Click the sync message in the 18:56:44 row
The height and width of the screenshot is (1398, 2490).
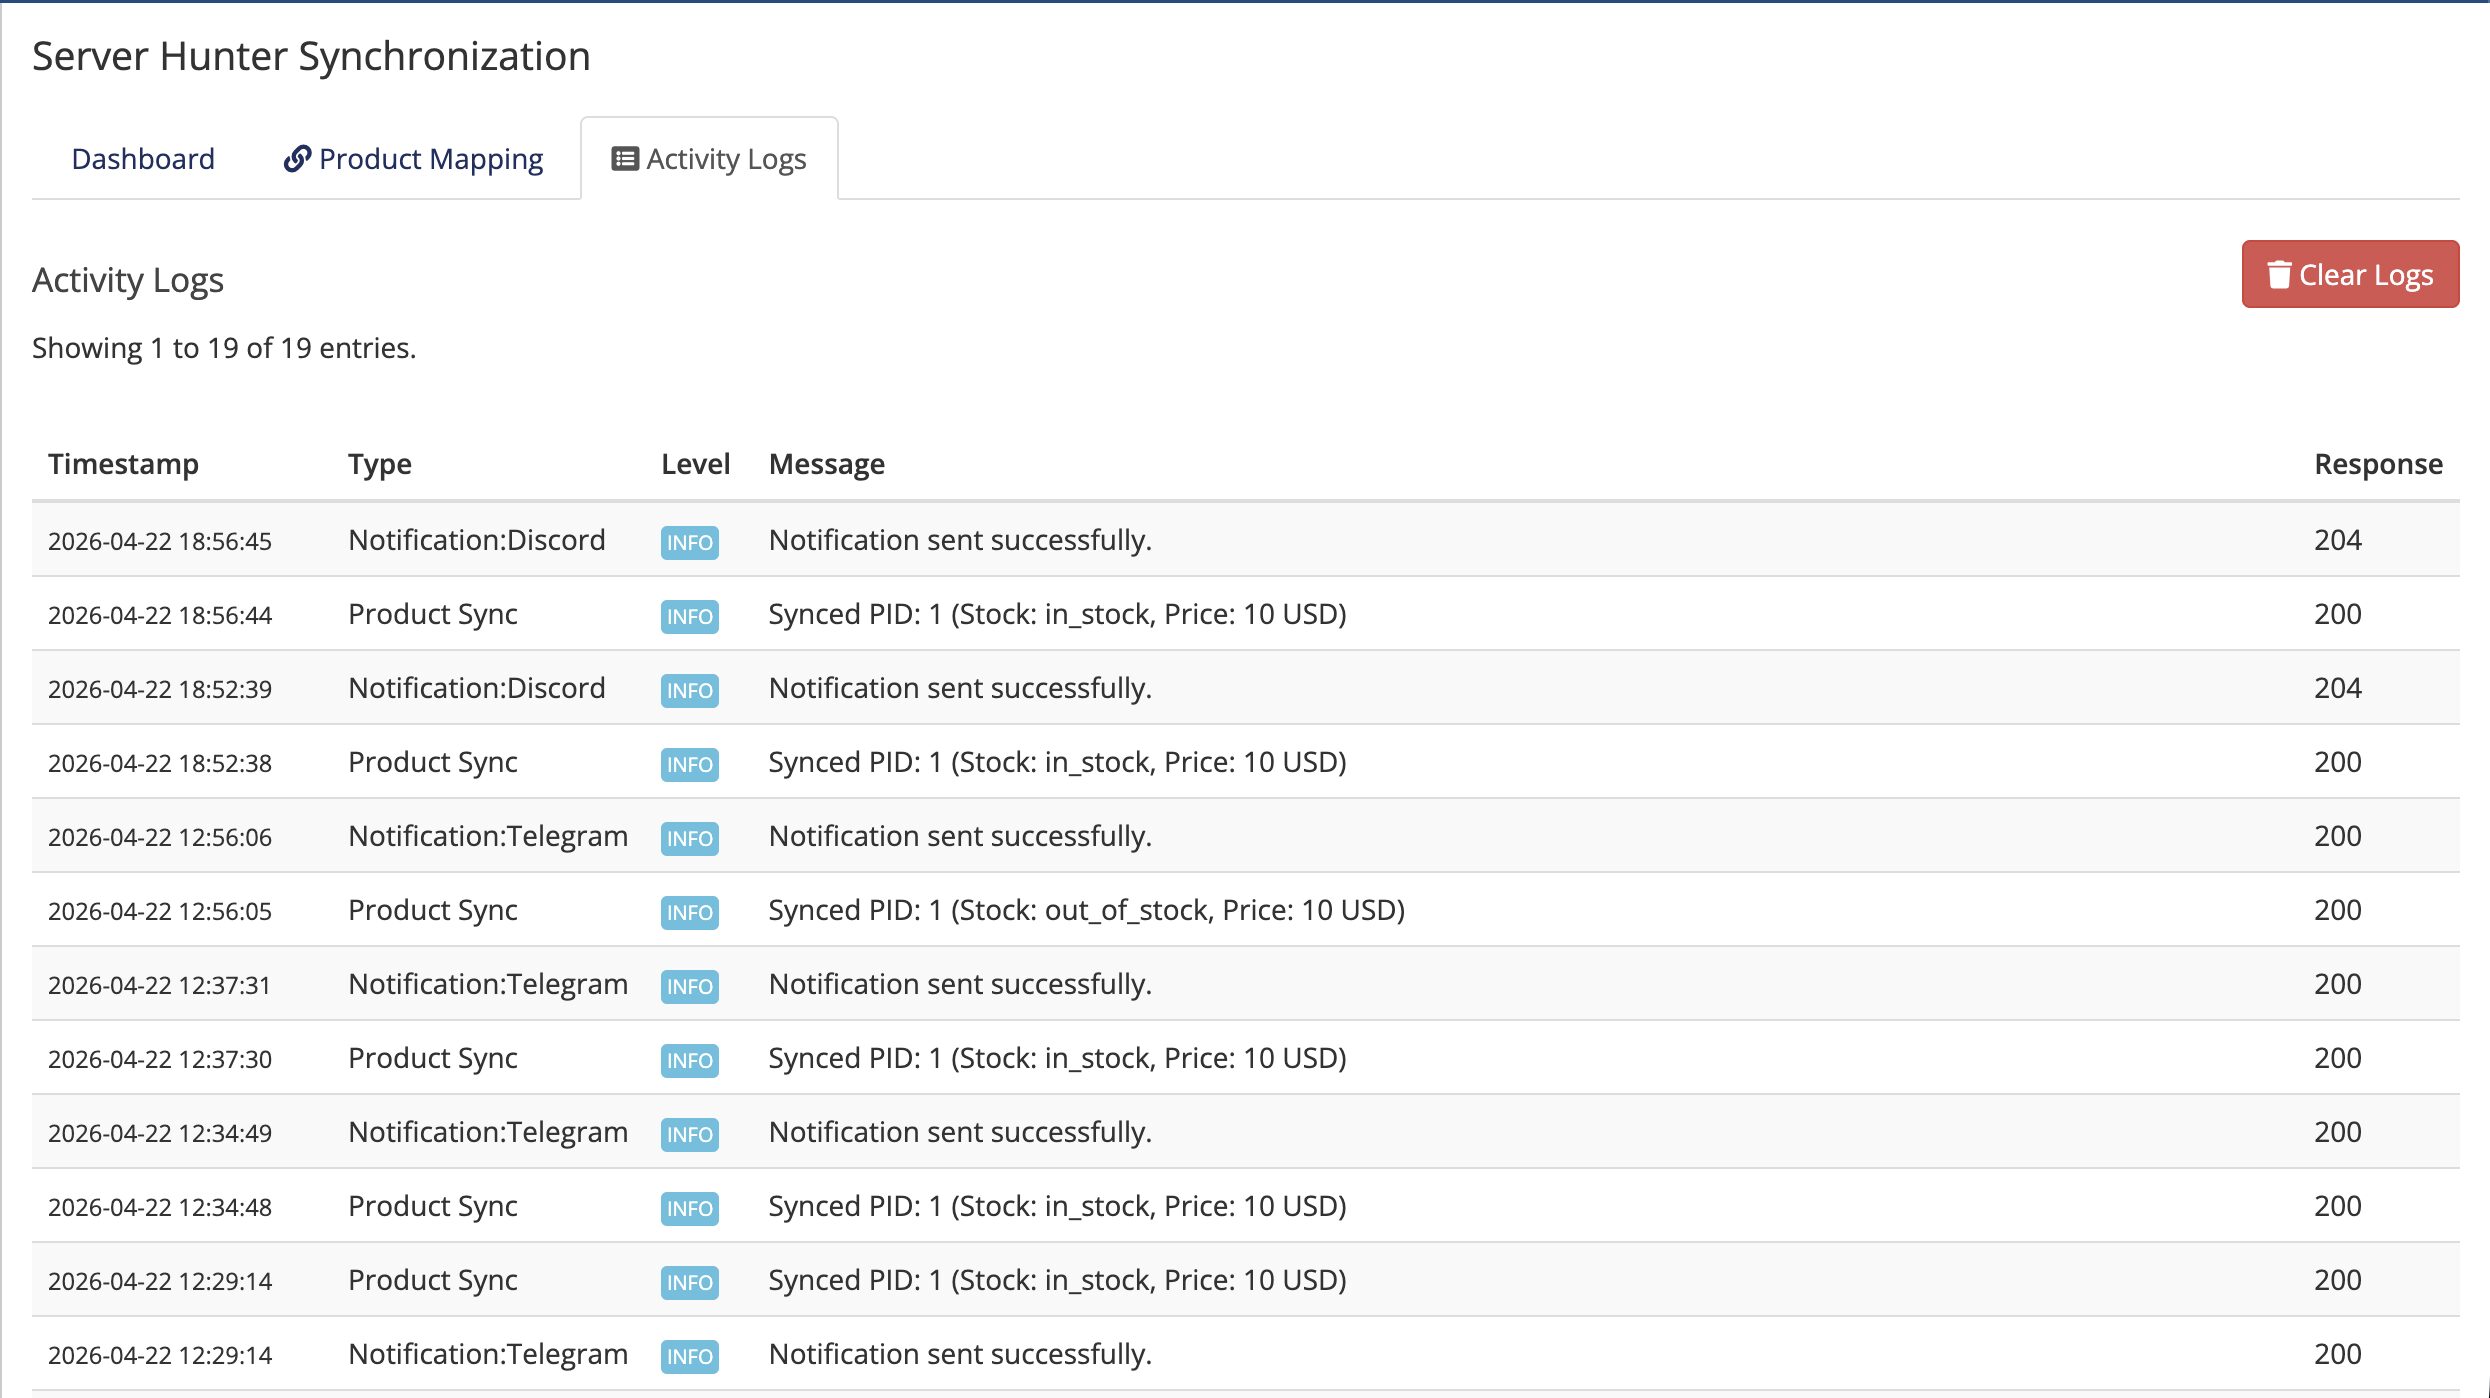(1058, 614)
